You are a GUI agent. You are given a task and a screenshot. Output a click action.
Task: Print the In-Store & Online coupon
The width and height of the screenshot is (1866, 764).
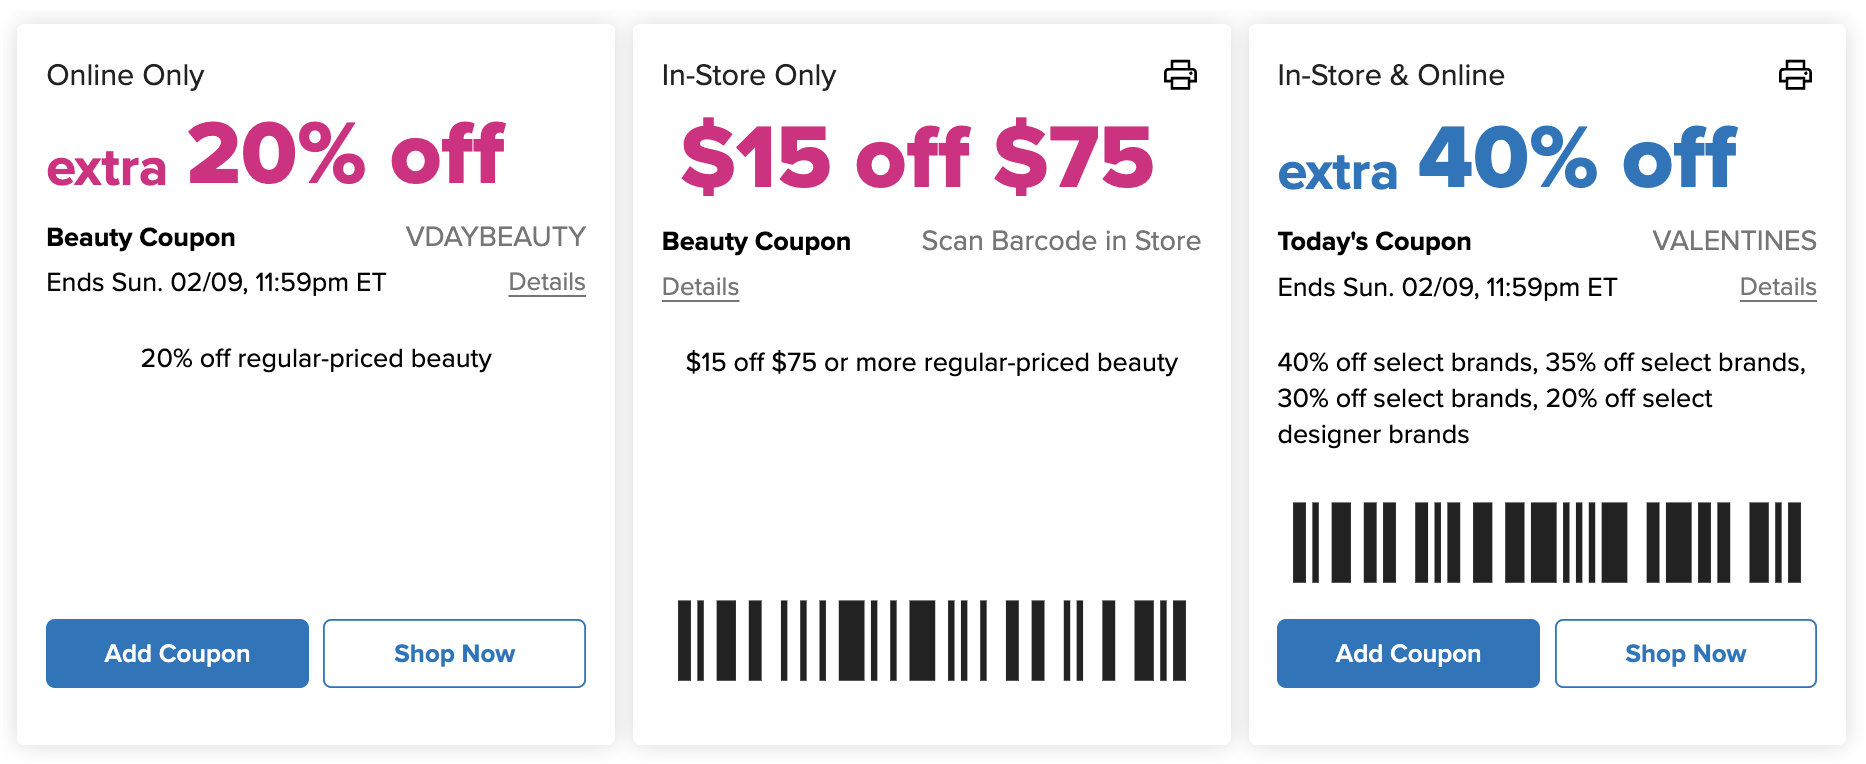[x=1795, y=75]
